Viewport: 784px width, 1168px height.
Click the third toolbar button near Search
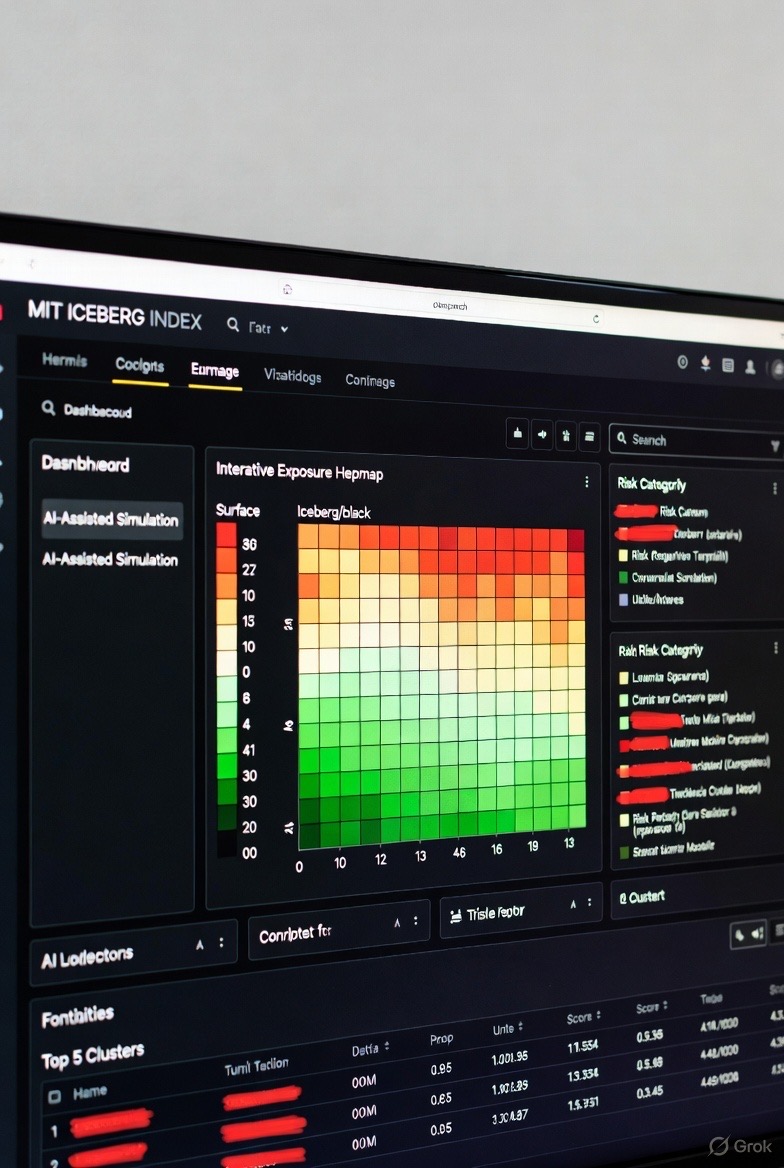566,437
